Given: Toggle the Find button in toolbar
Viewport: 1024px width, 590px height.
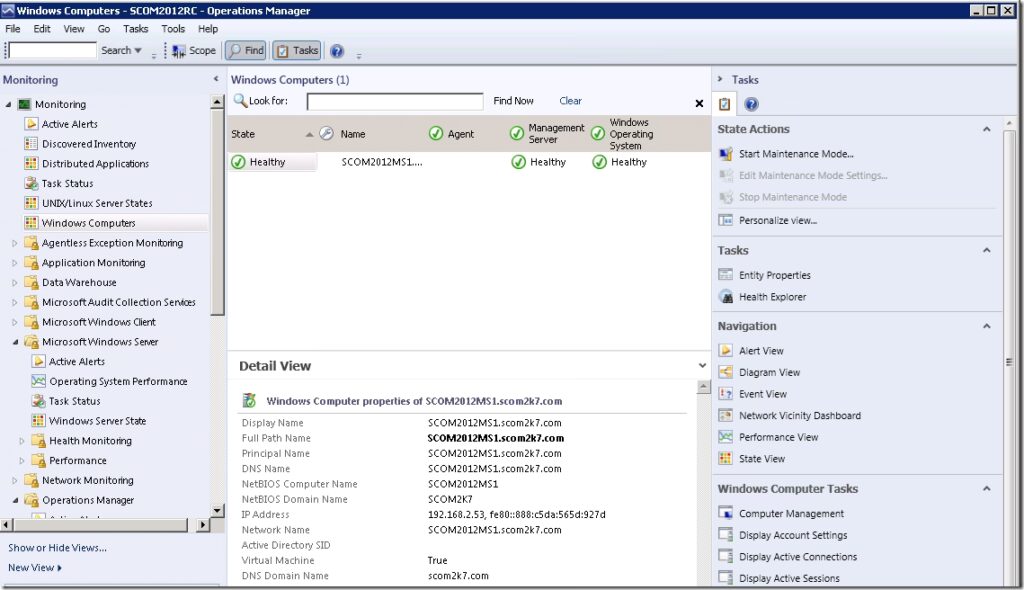Looking at the screenshot, I should click(246, 50).
